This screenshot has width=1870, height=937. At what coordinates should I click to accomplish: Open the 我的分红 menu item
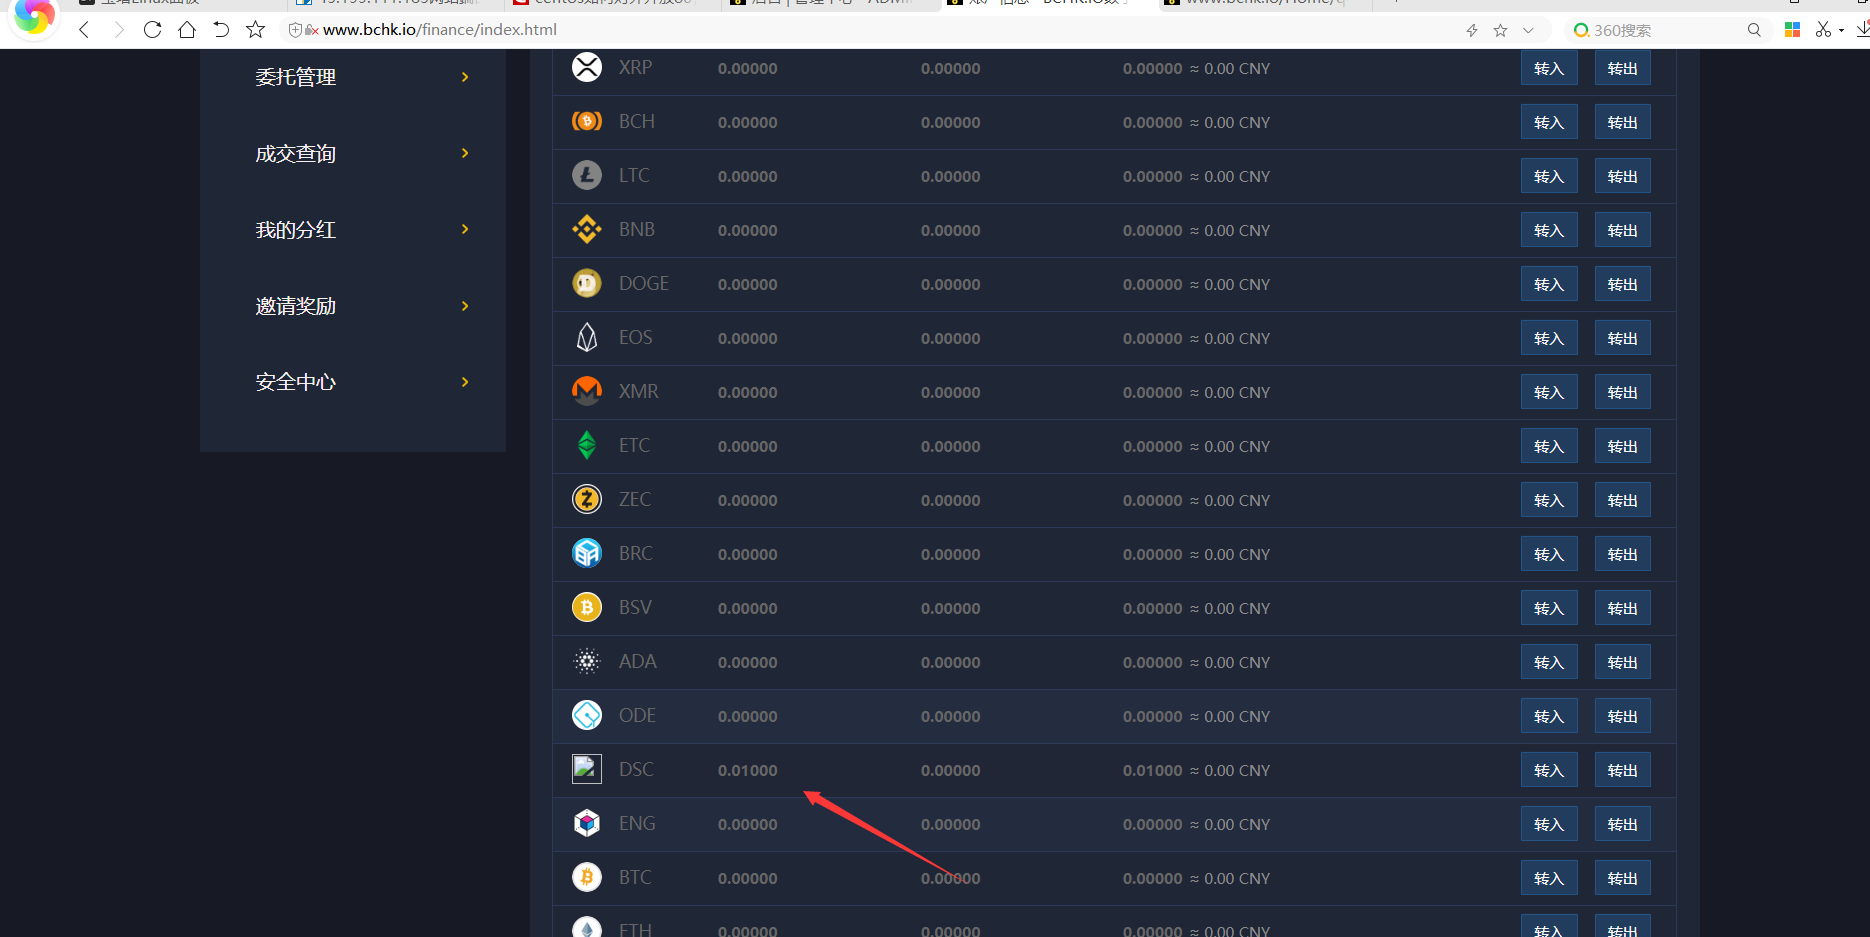click(296, 230)
